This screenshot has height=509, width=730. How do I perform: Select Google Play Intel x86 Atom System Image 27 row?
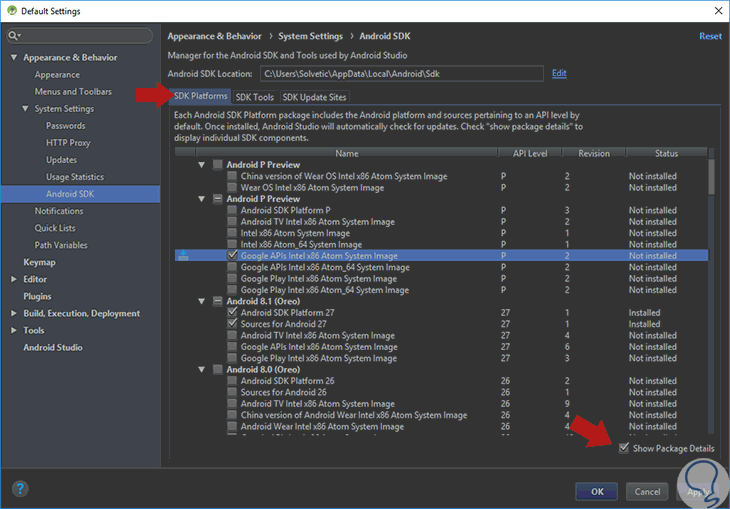tap(441, 358)
